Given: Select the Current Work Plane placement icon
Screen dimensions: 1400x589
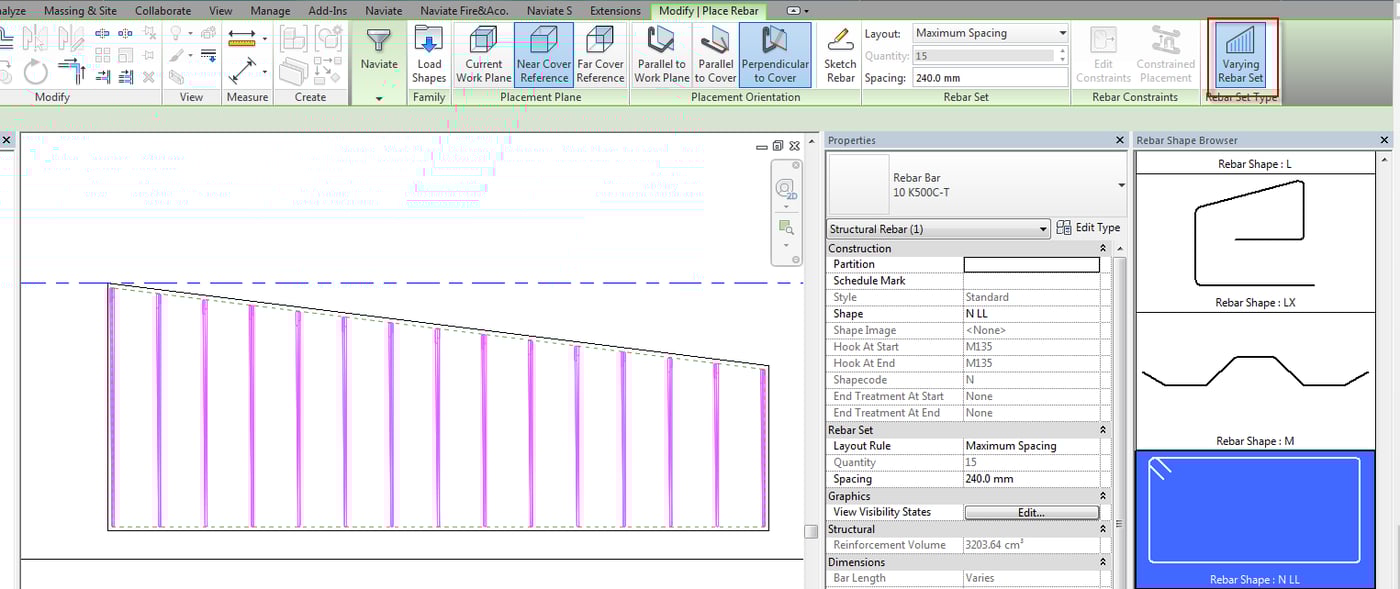Looking at the screenshot, I should 483,54.
